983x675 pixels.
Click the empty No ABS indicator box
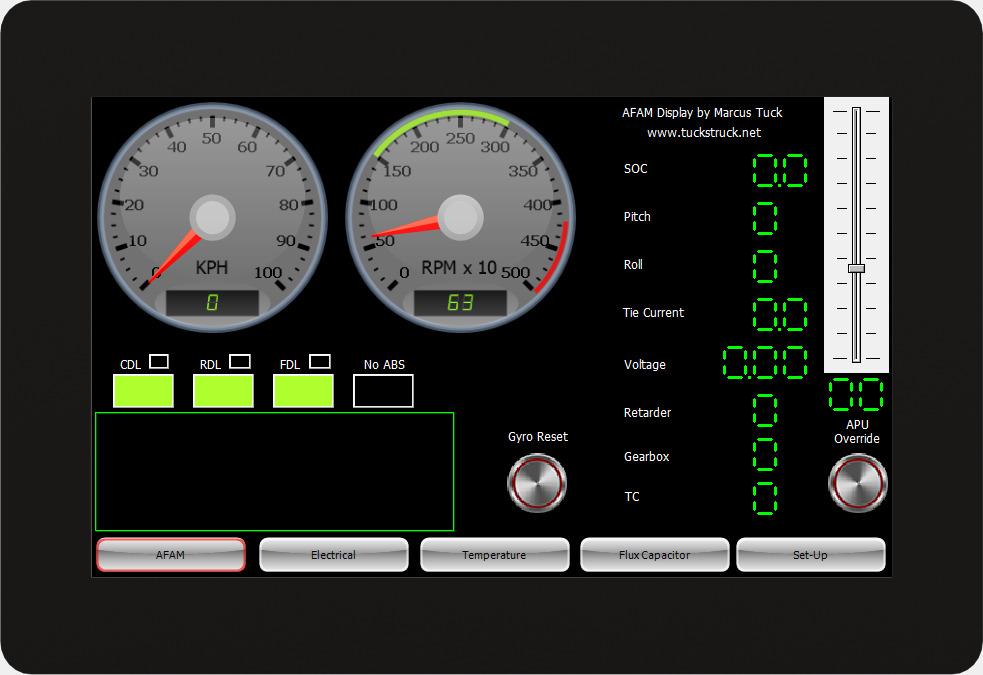pos(383,391)
